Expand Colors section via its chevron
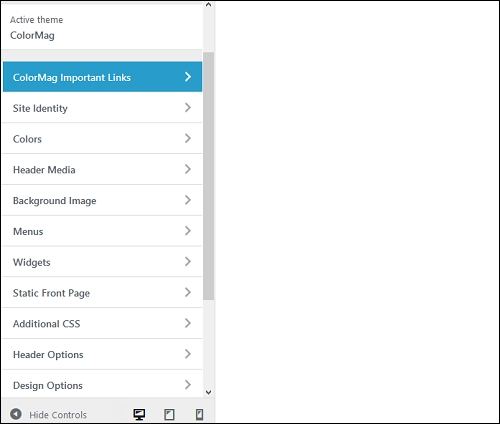 (x=188, y=138)
